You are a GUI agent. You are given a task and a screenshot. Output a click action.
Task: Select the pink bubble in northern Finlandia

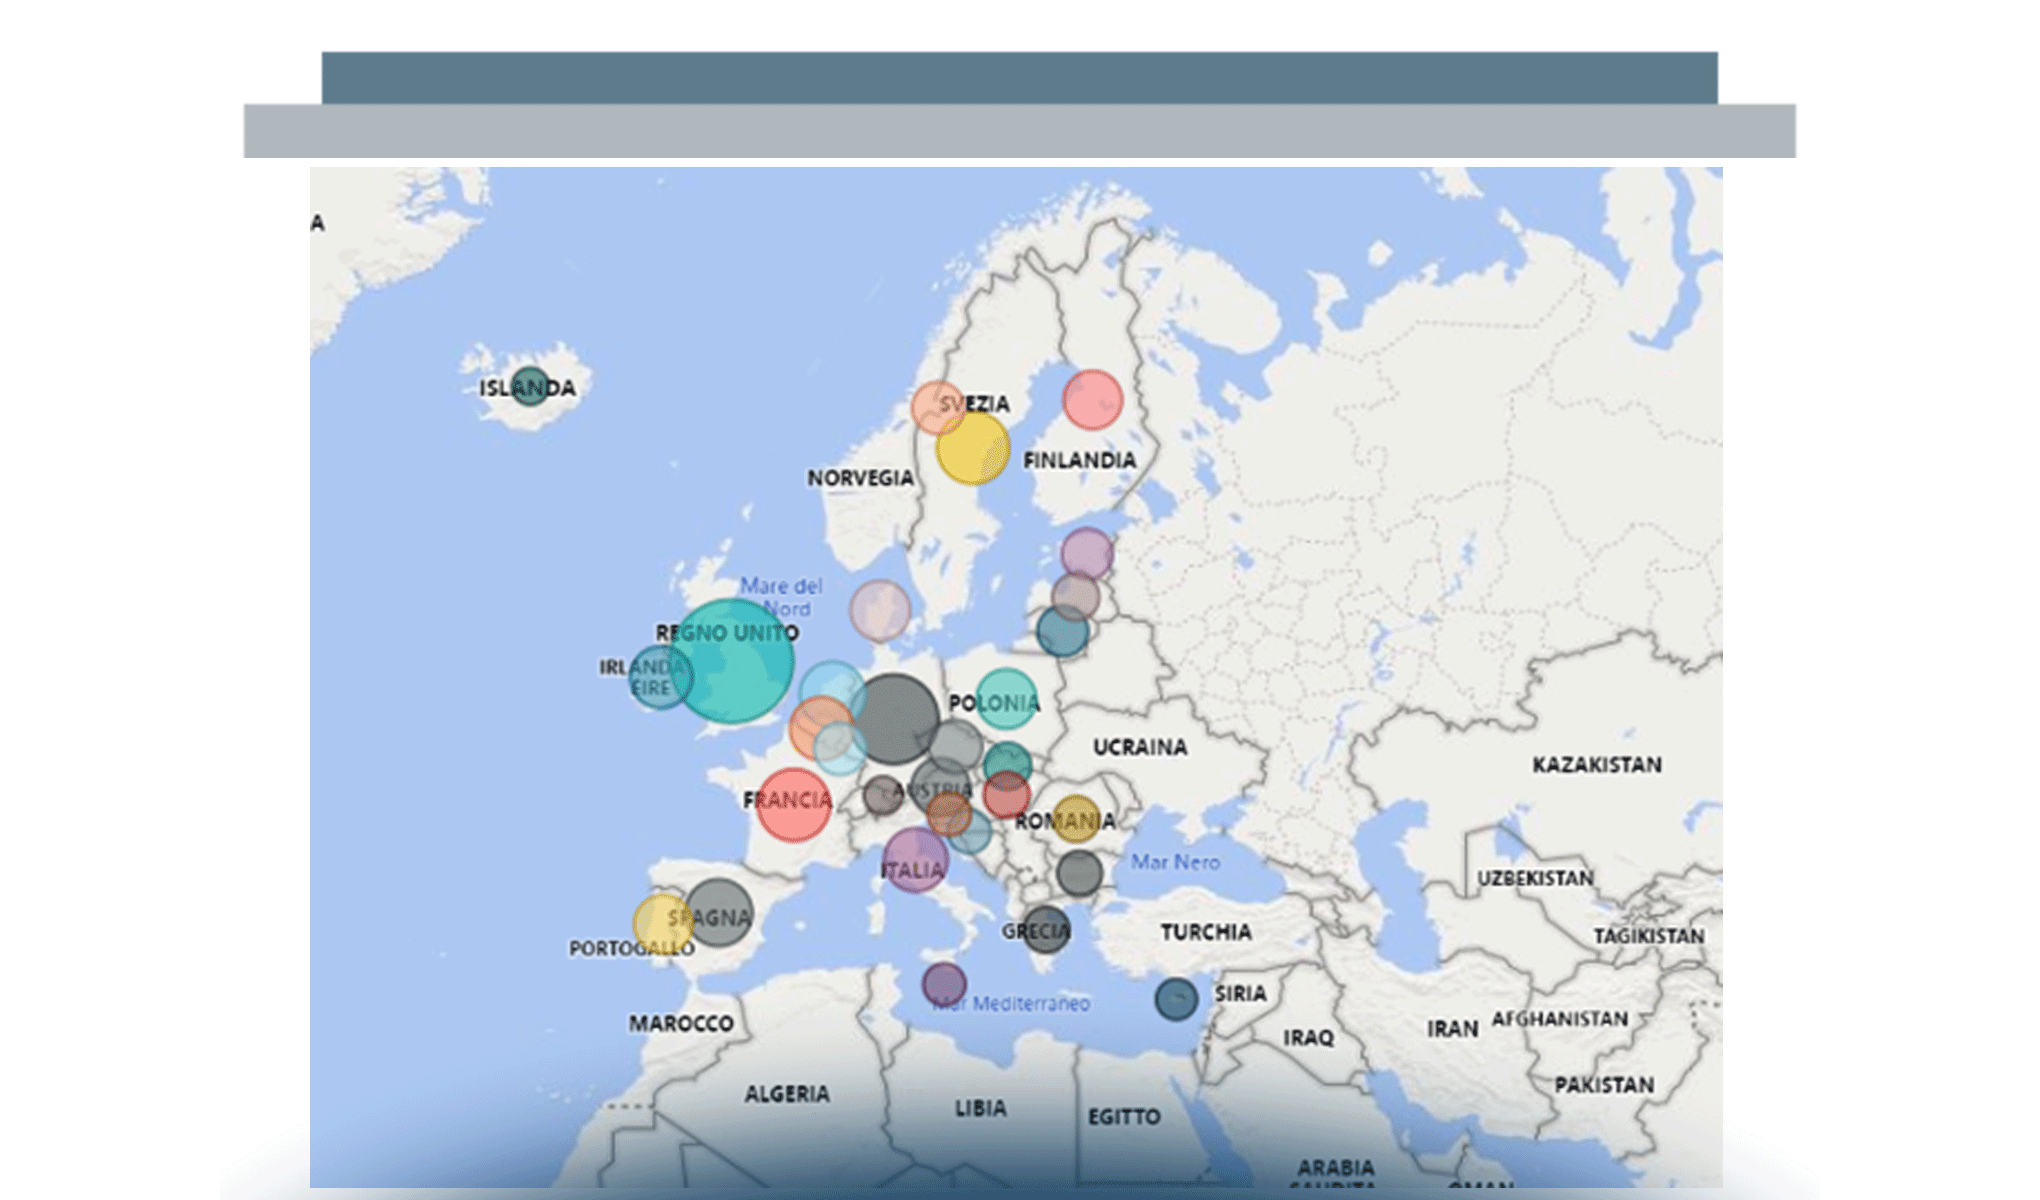tap(1092, 400)
